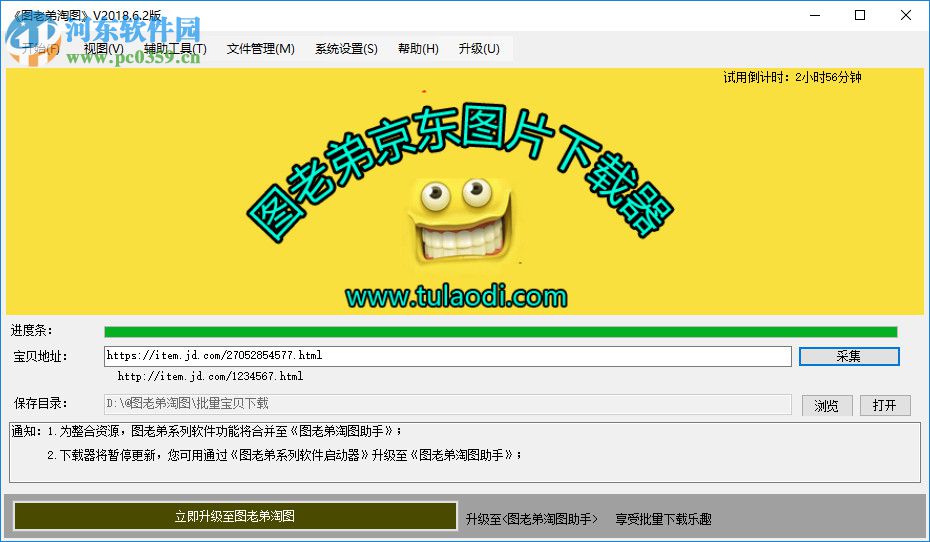Open the 升级(U) menu
Image resolution: width=930 pixels, height=542 pixels.
479,49
